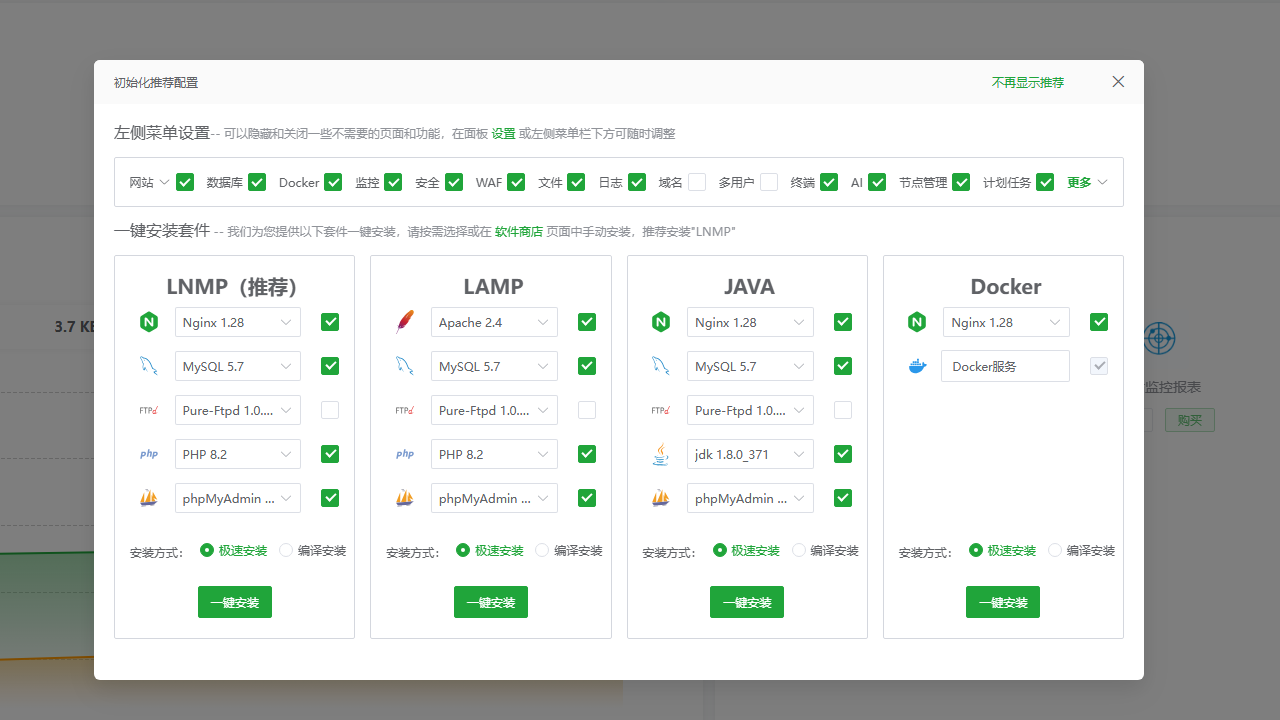The height and width of the screenshot is (720, 1280).
Task: Click the phpMyAdmin sailboat icon in LAMP panel
Action: click(x=405, y=498)
